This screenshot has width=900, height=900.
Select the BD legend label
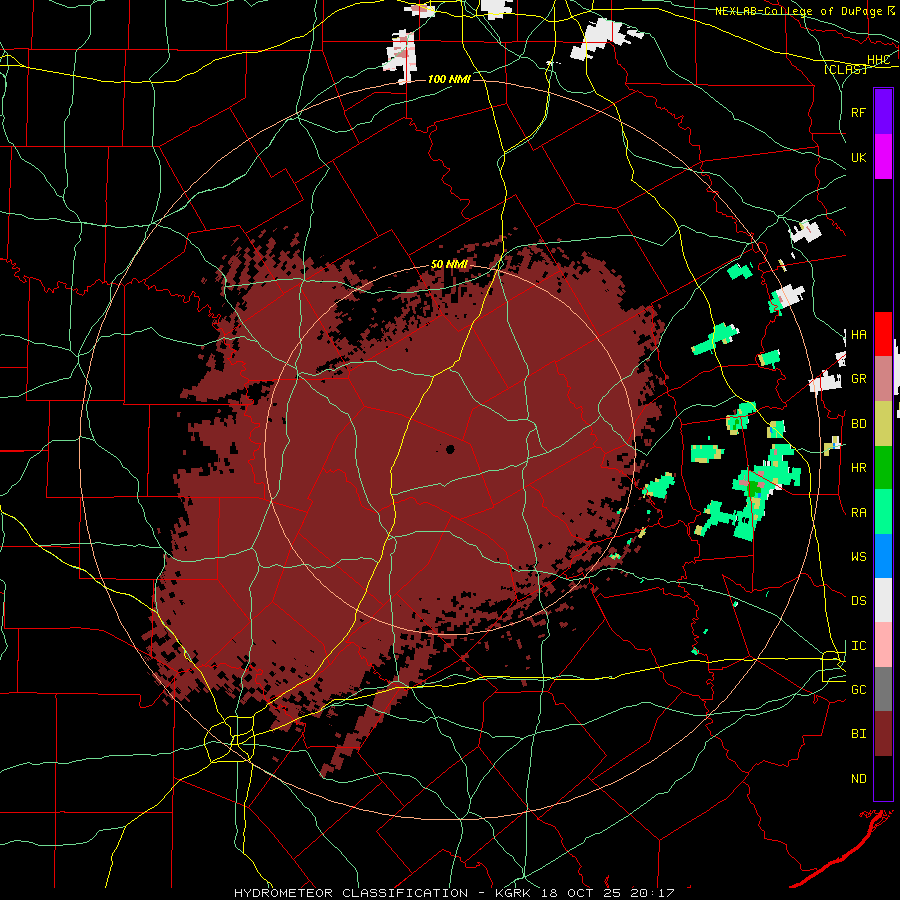click(858, 424)
